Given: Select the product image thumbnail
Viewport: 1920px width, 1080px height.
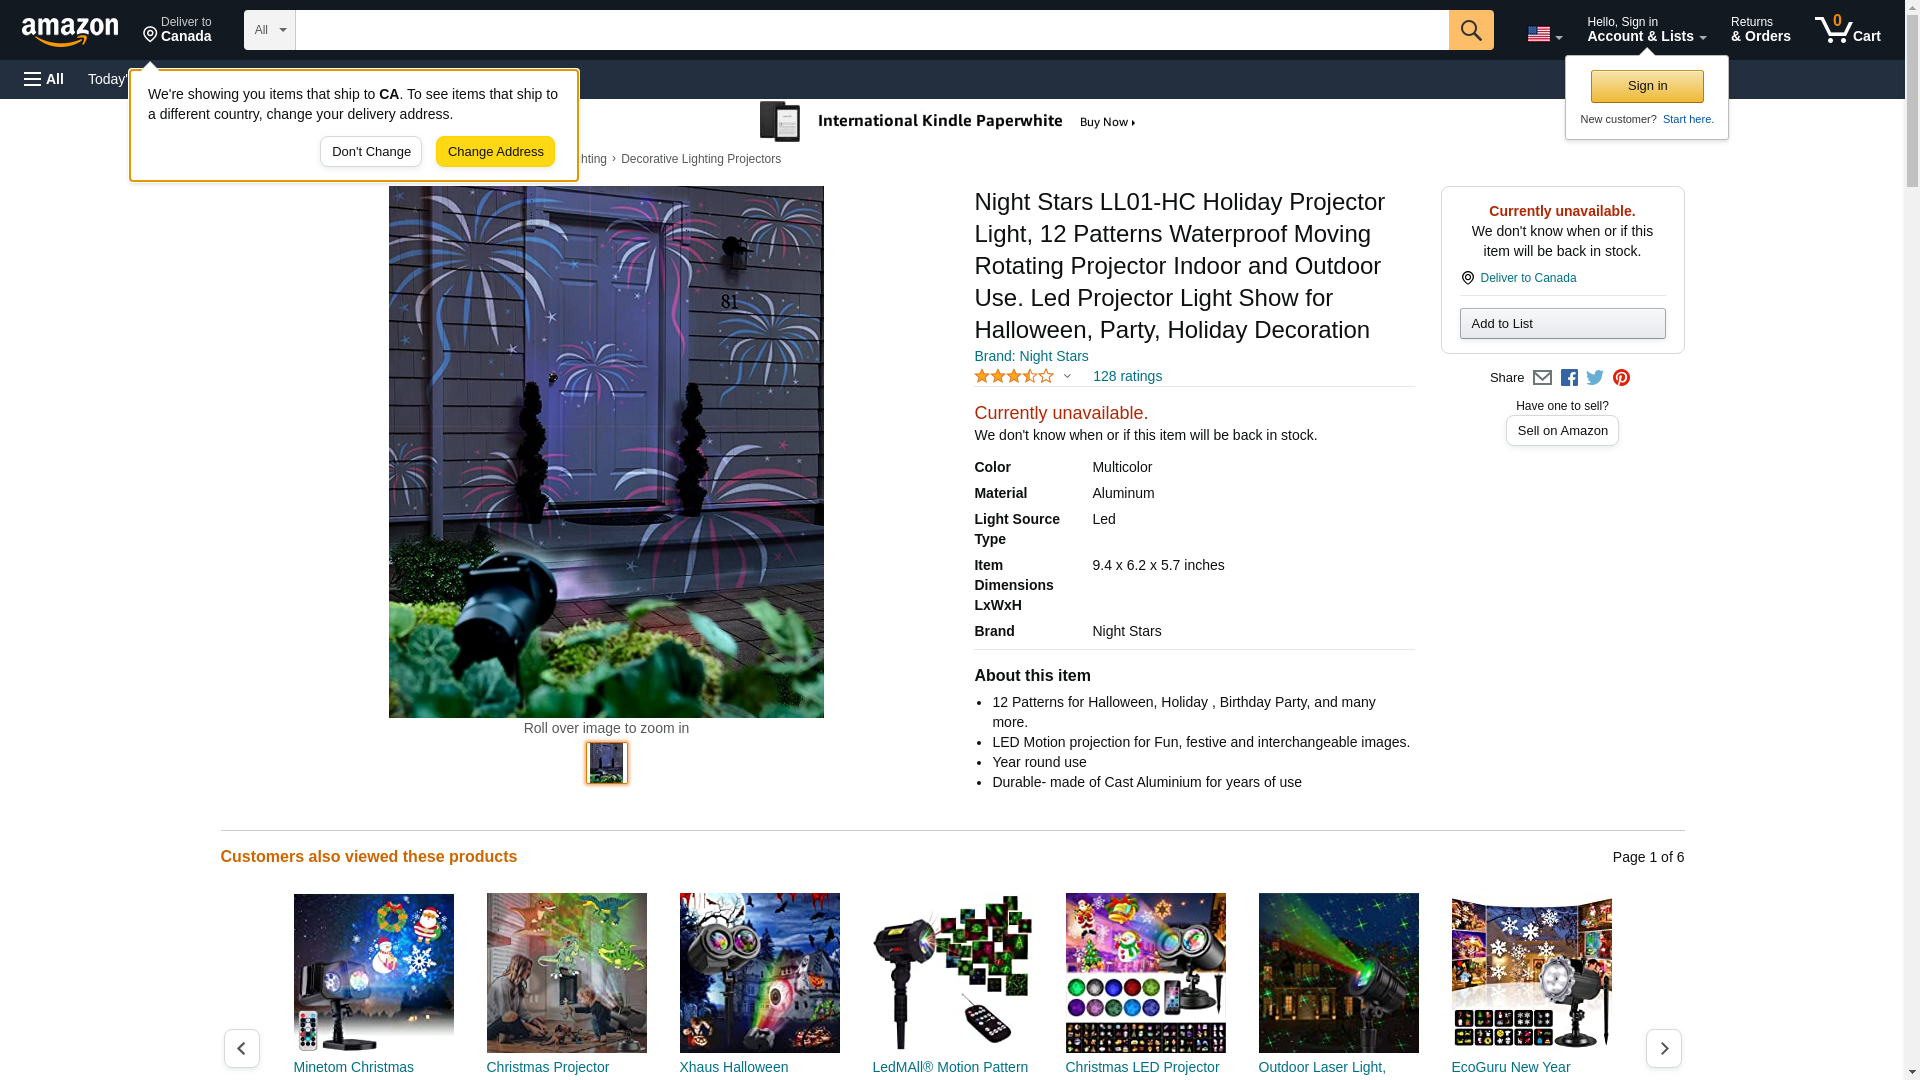Looking at the screenshot, I should [x=606, y=763].
